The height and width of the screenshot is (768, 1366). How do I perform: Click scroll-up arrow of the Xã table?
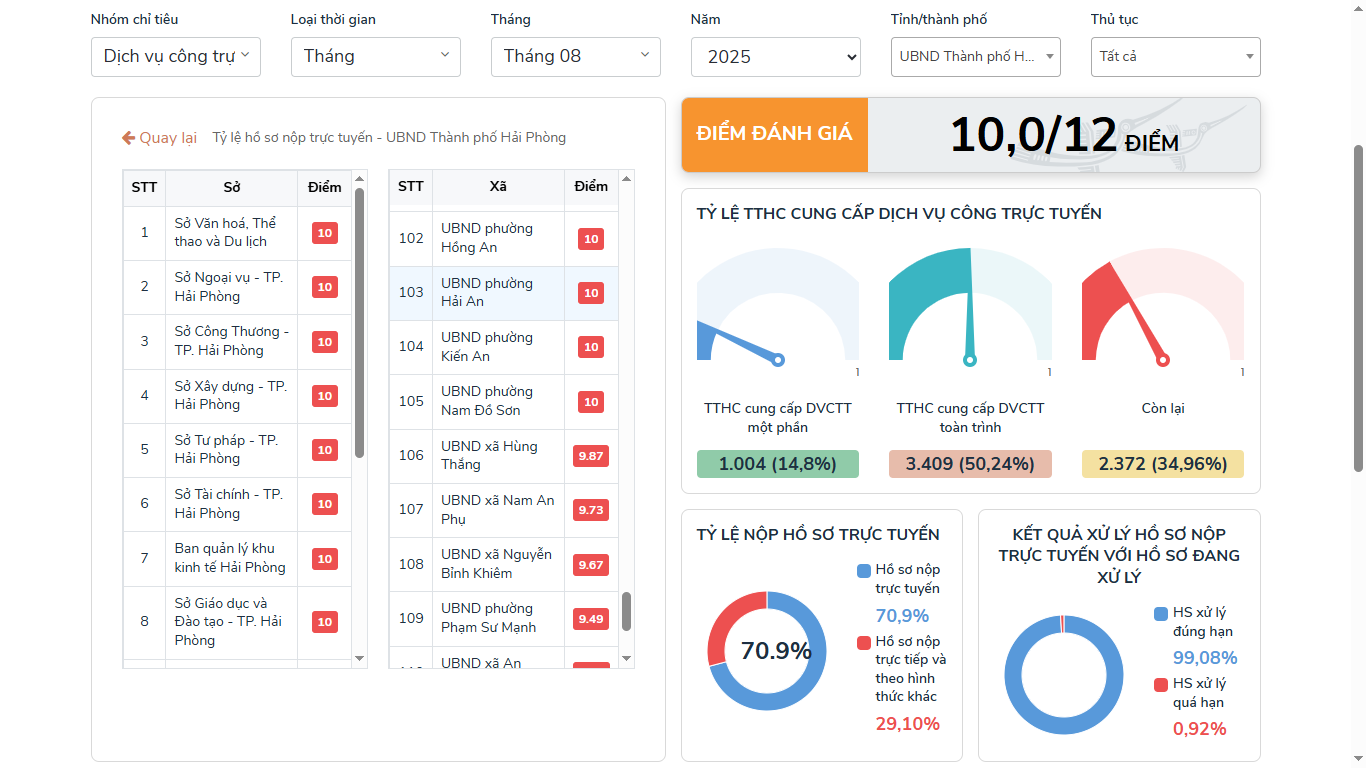point(627,179)
